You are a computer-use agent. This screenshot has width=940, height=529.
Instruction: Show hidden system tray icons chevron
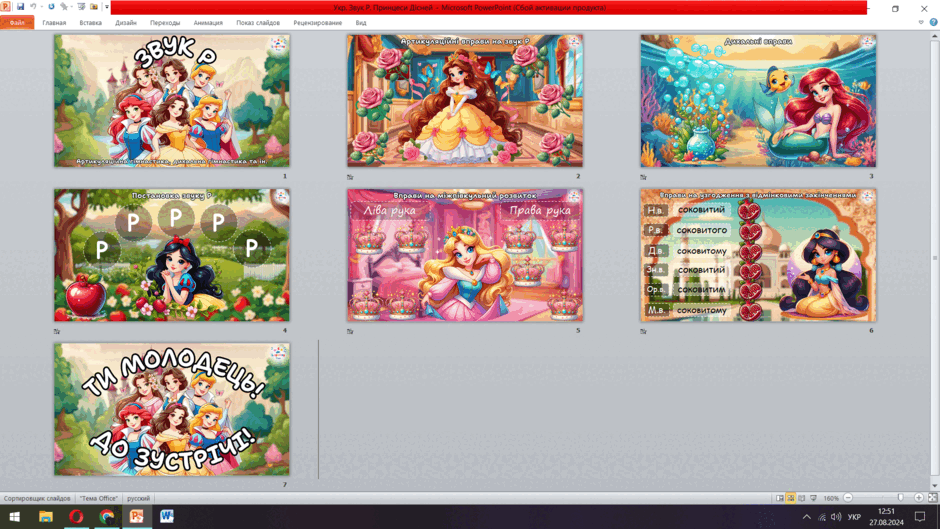(x=807, y=517)
